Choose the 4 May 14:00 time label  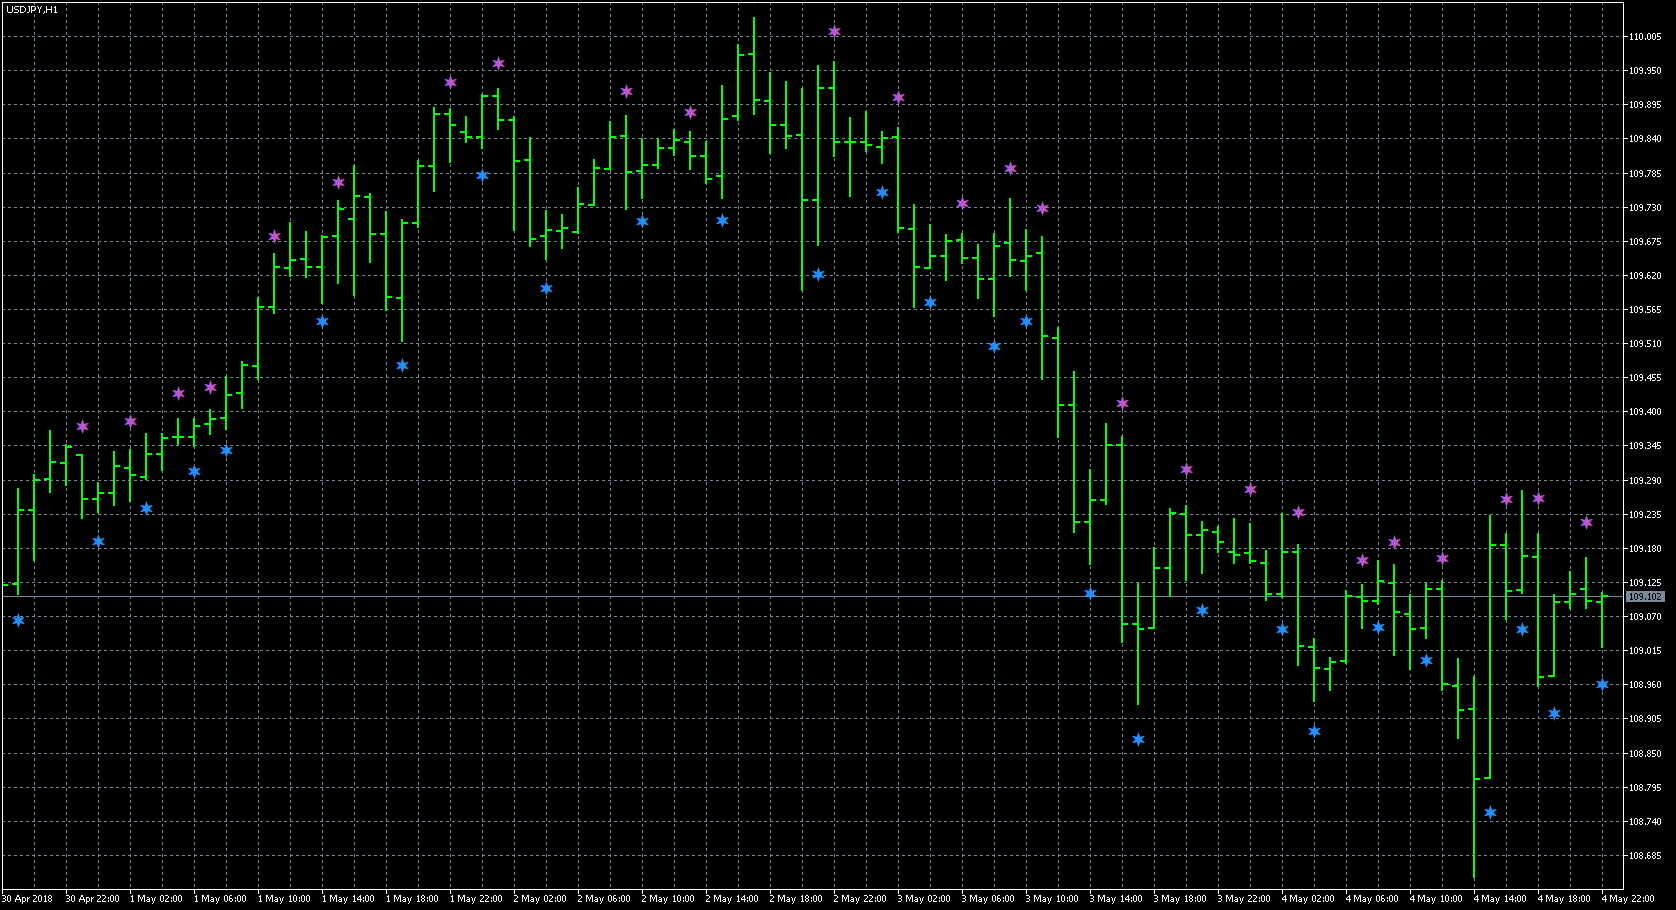click(1500, 899)
